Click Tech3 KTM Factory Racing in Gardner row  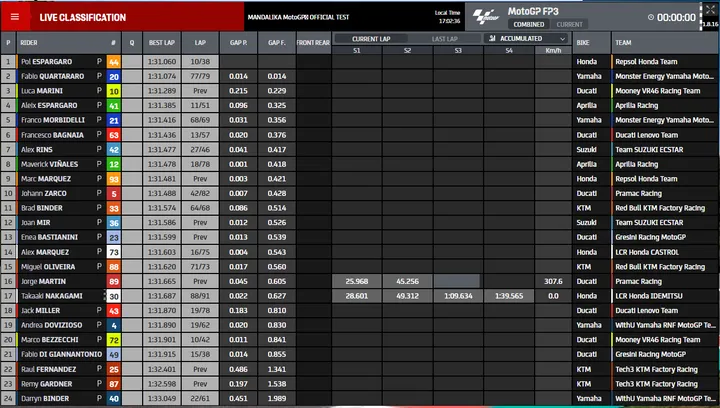tap(656, 384)
